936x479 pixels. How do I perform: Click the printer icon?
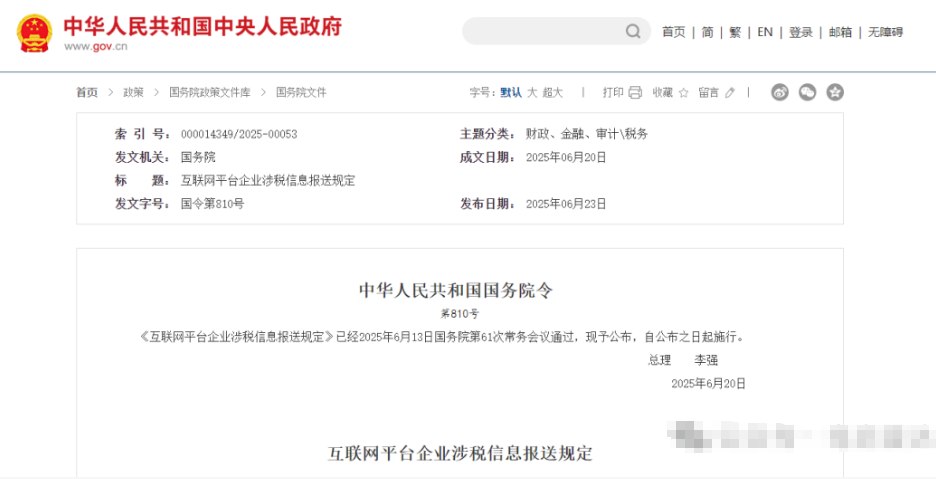pyautogui.click(x=635, y=93)
